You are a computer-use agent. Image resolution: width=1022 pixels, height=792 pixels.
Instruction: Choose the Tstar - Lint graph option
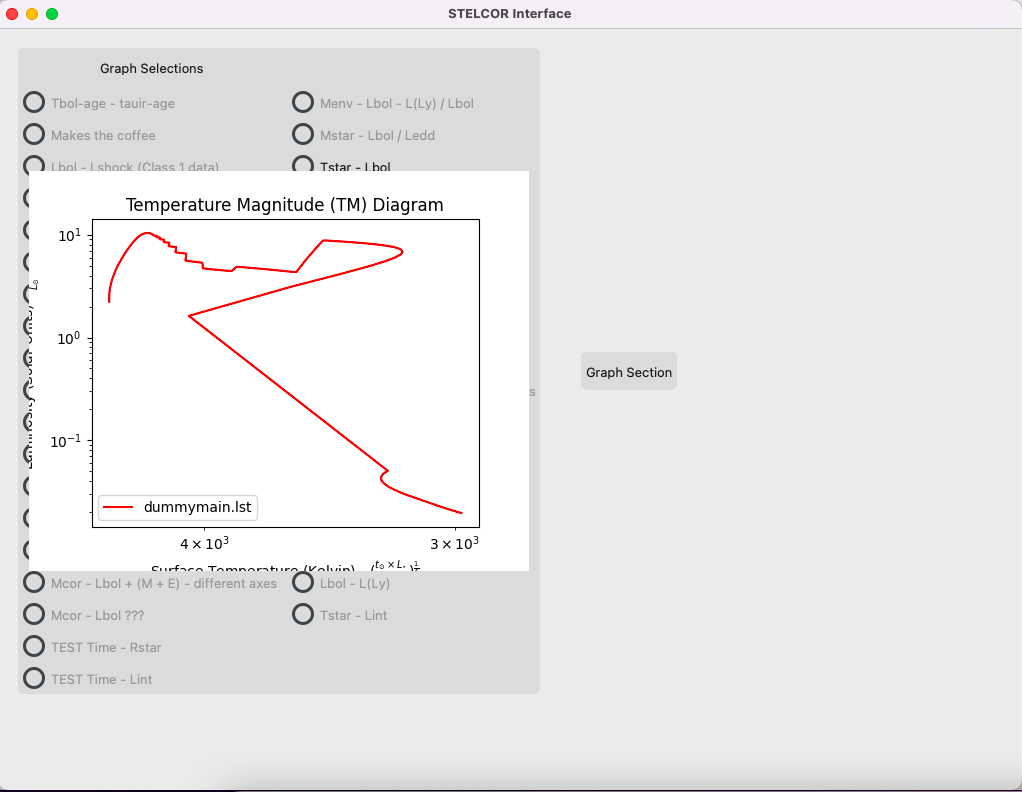coord(303,615)
